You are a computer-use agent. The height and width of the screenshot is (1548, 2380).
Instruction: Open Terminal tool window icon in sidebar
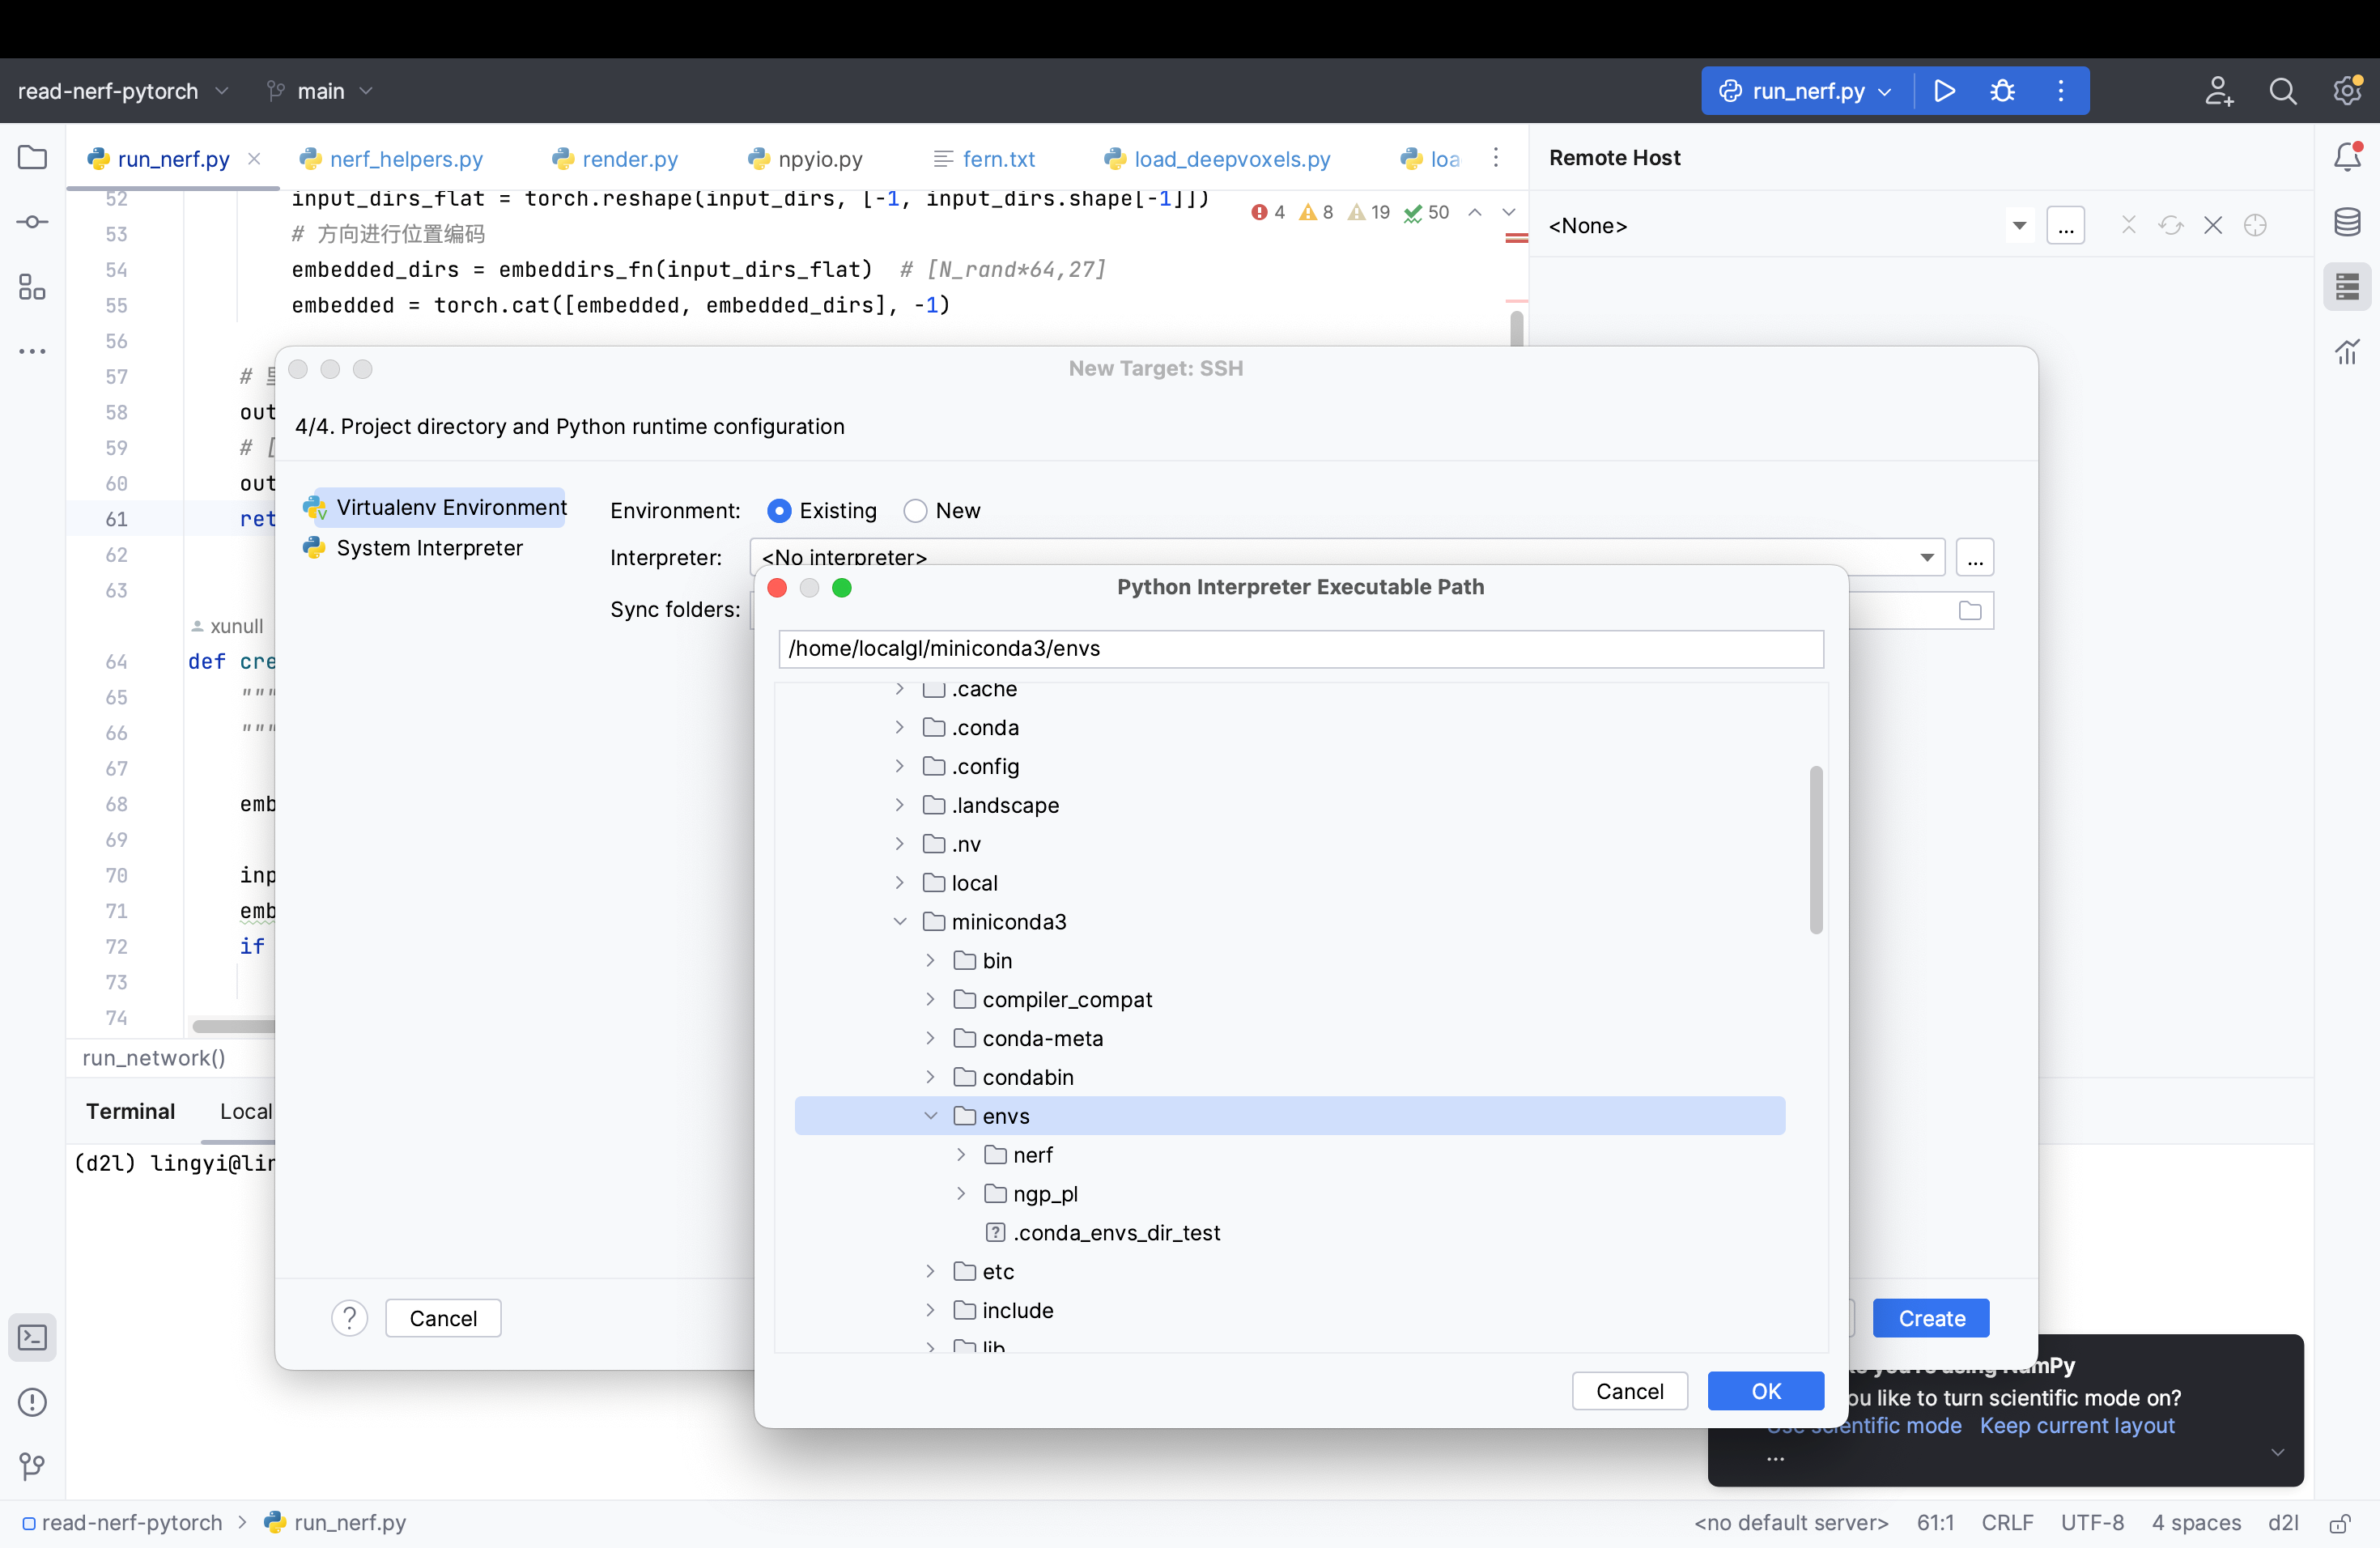click(32, 1337)
